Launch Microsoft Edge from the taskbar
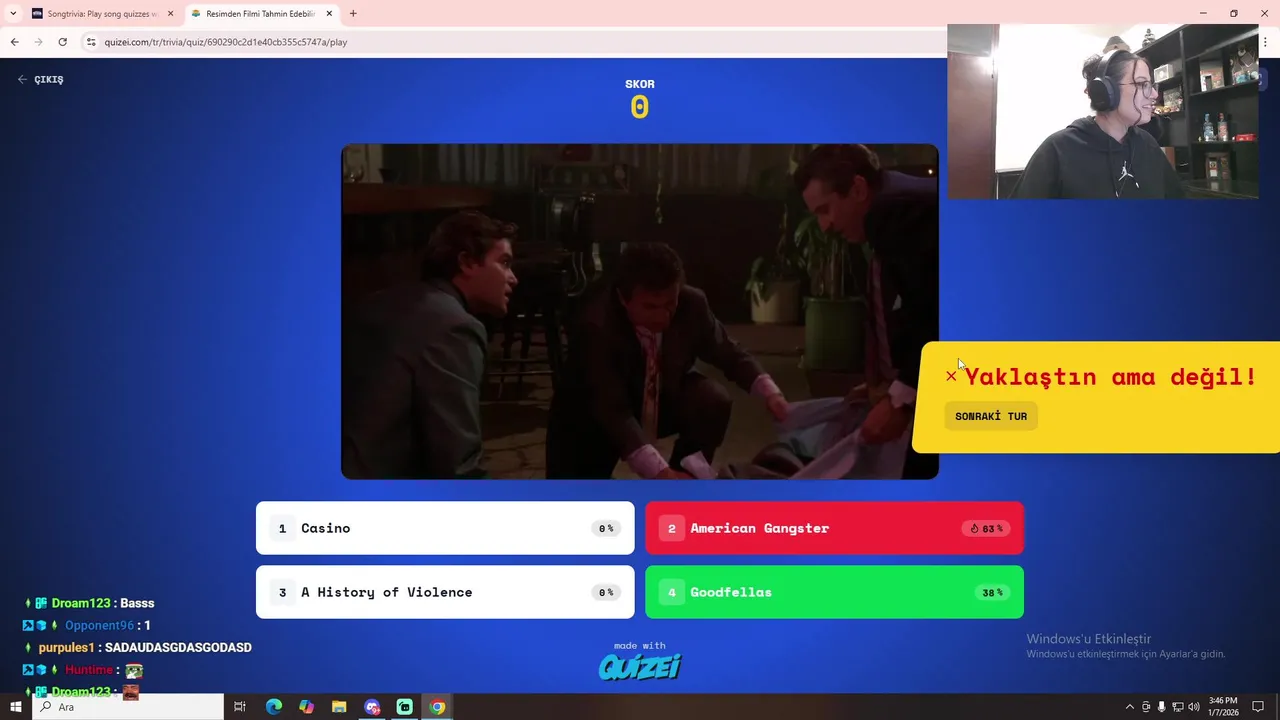 tap(274, 707)
